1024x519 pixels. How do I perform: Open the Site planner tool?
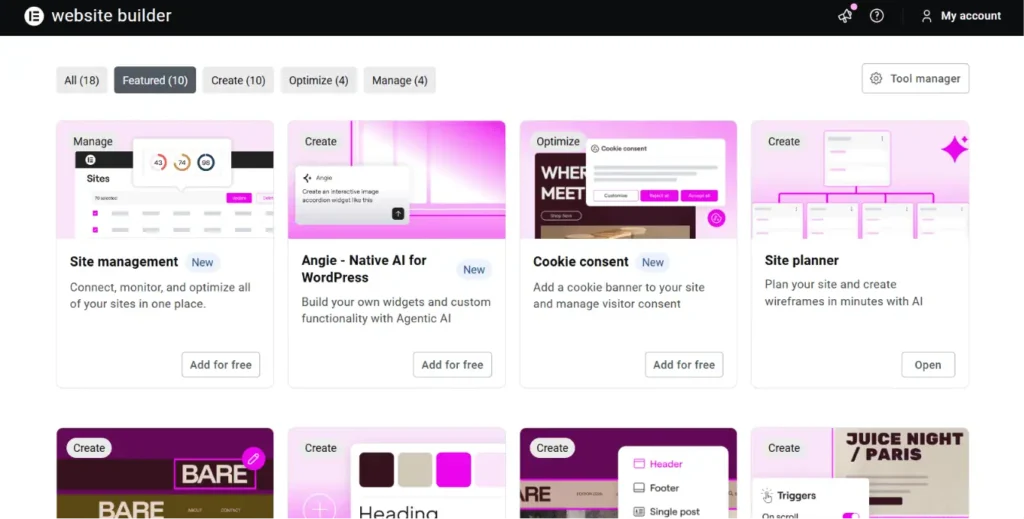point(928,364)
